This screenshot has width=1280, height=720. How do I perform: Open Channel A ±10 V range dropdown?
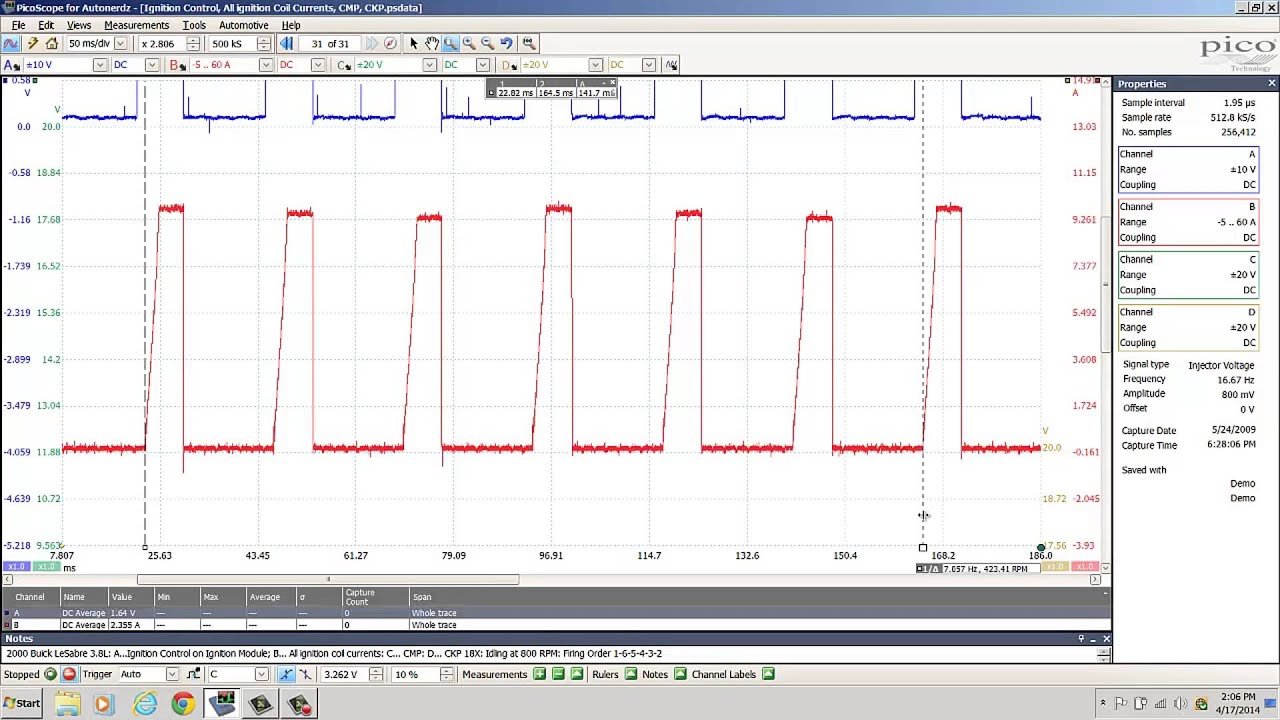99,65
